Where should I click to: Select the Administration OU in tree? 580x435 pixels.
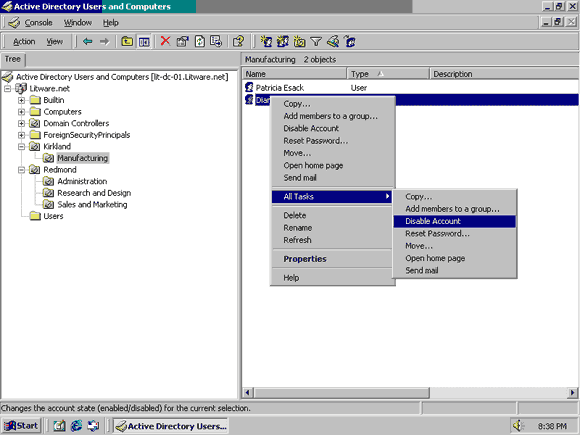click(82, 181)
